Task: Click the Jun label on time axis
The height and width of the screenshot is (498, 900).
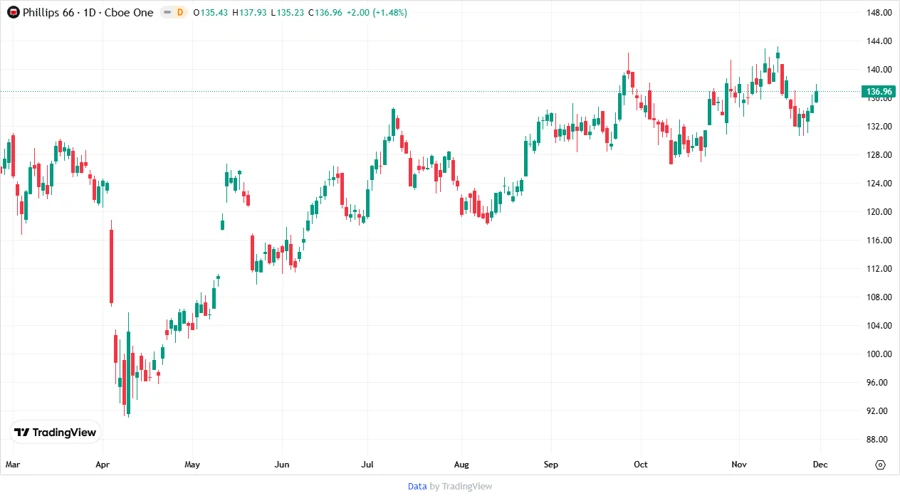Action: (282, 465)
